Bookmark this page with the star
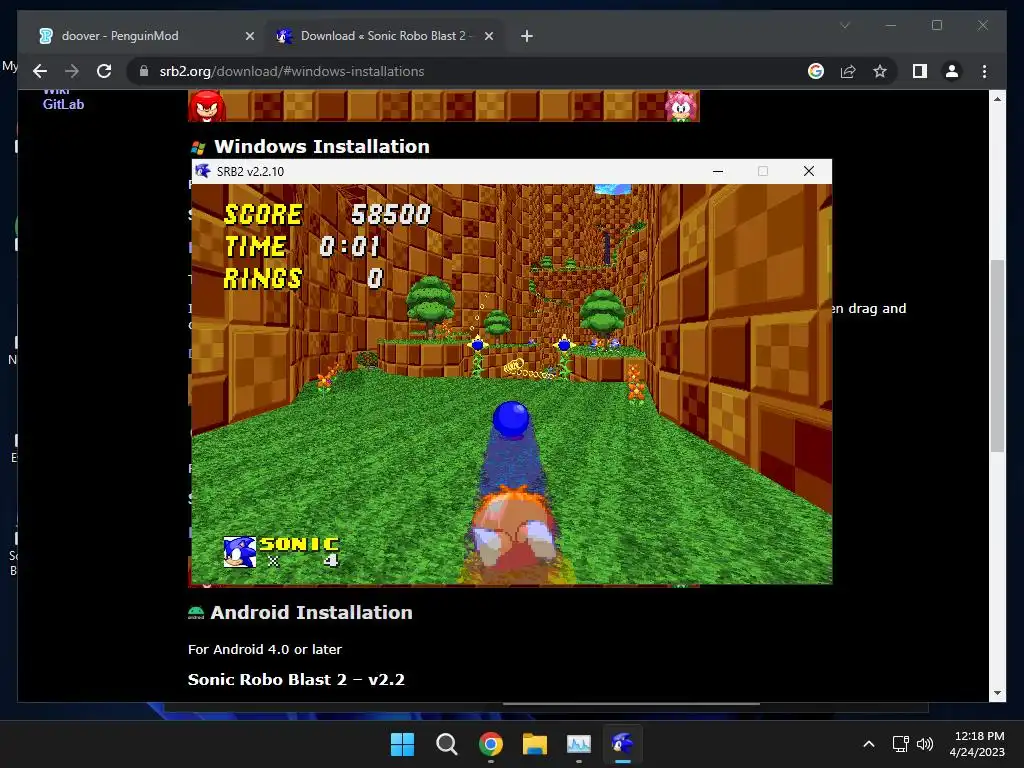 point(880,71)
